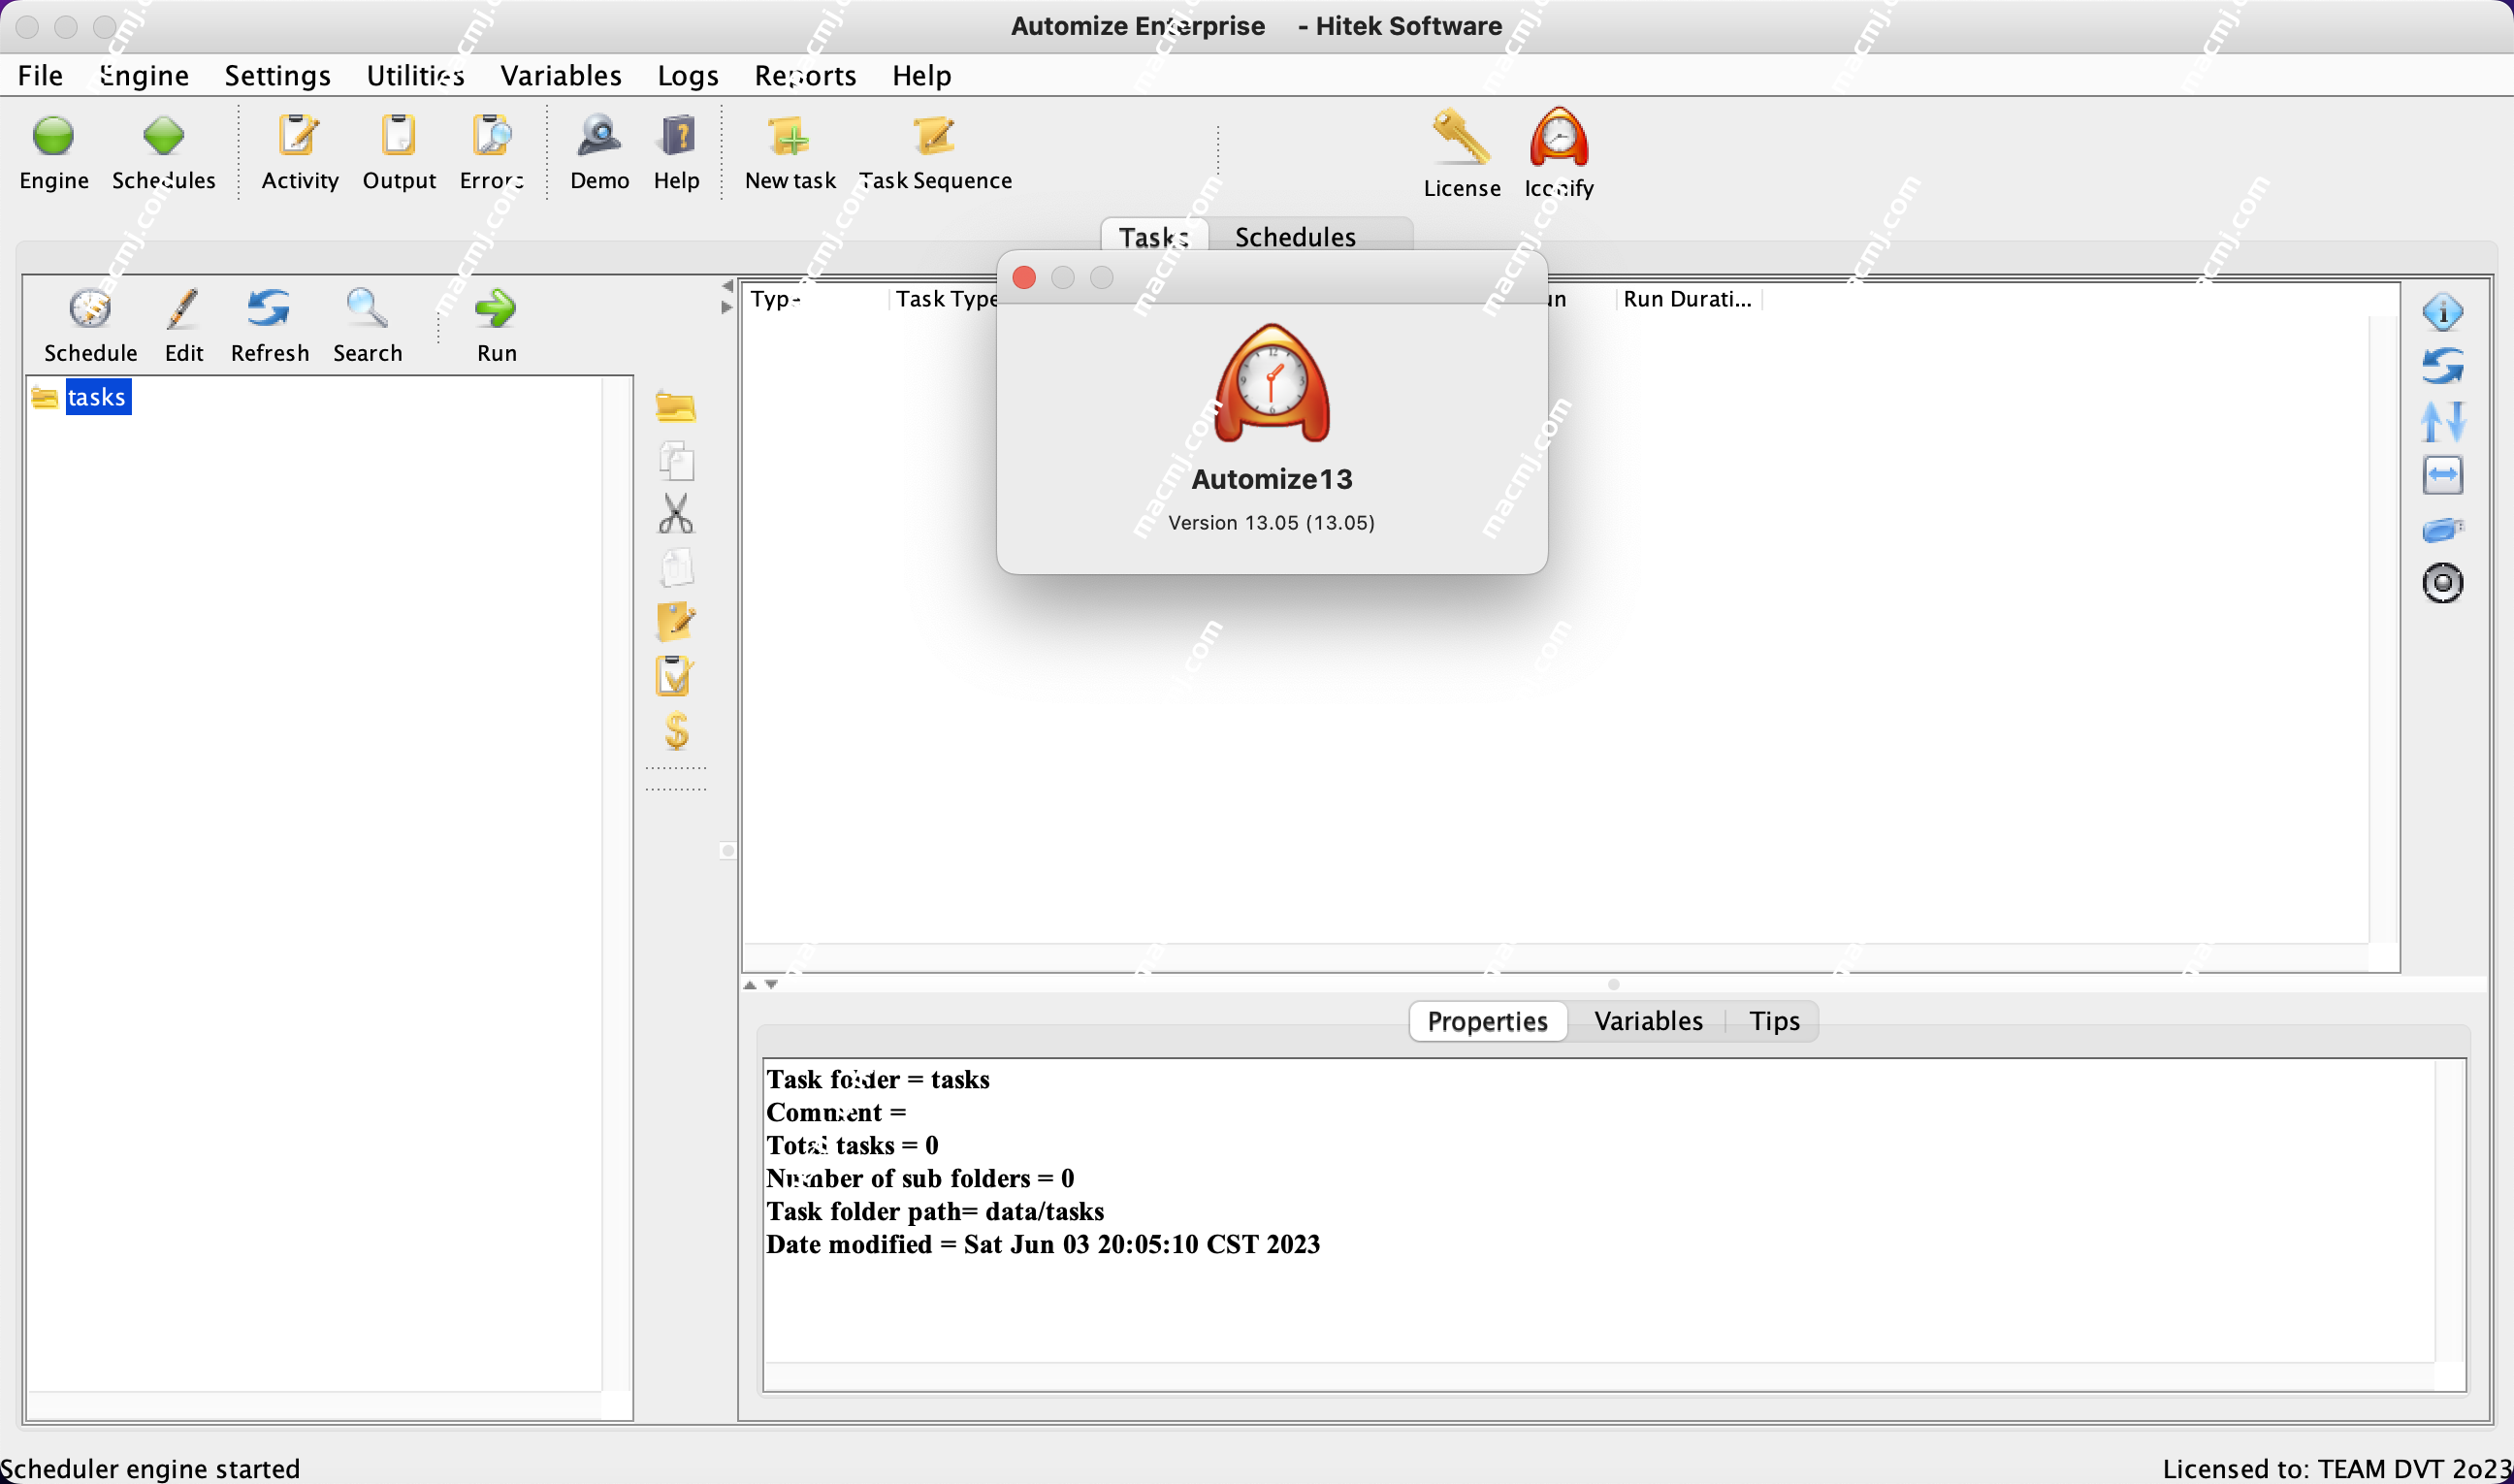Click the folder icon in vertical toolbar
This screenshot has height=1484, width=2514.
[x=676, y=407]
